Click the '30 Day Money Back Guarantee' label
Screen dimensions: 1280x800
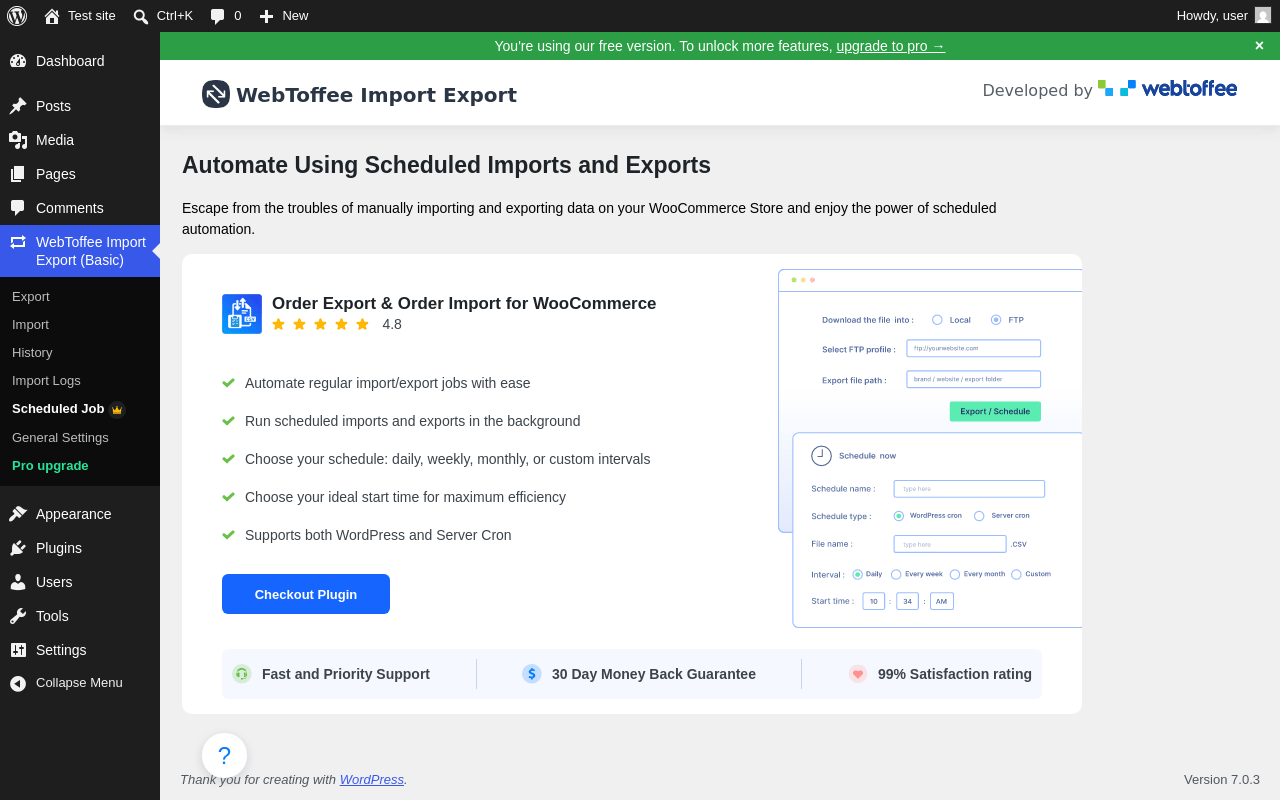click(654, 674)
